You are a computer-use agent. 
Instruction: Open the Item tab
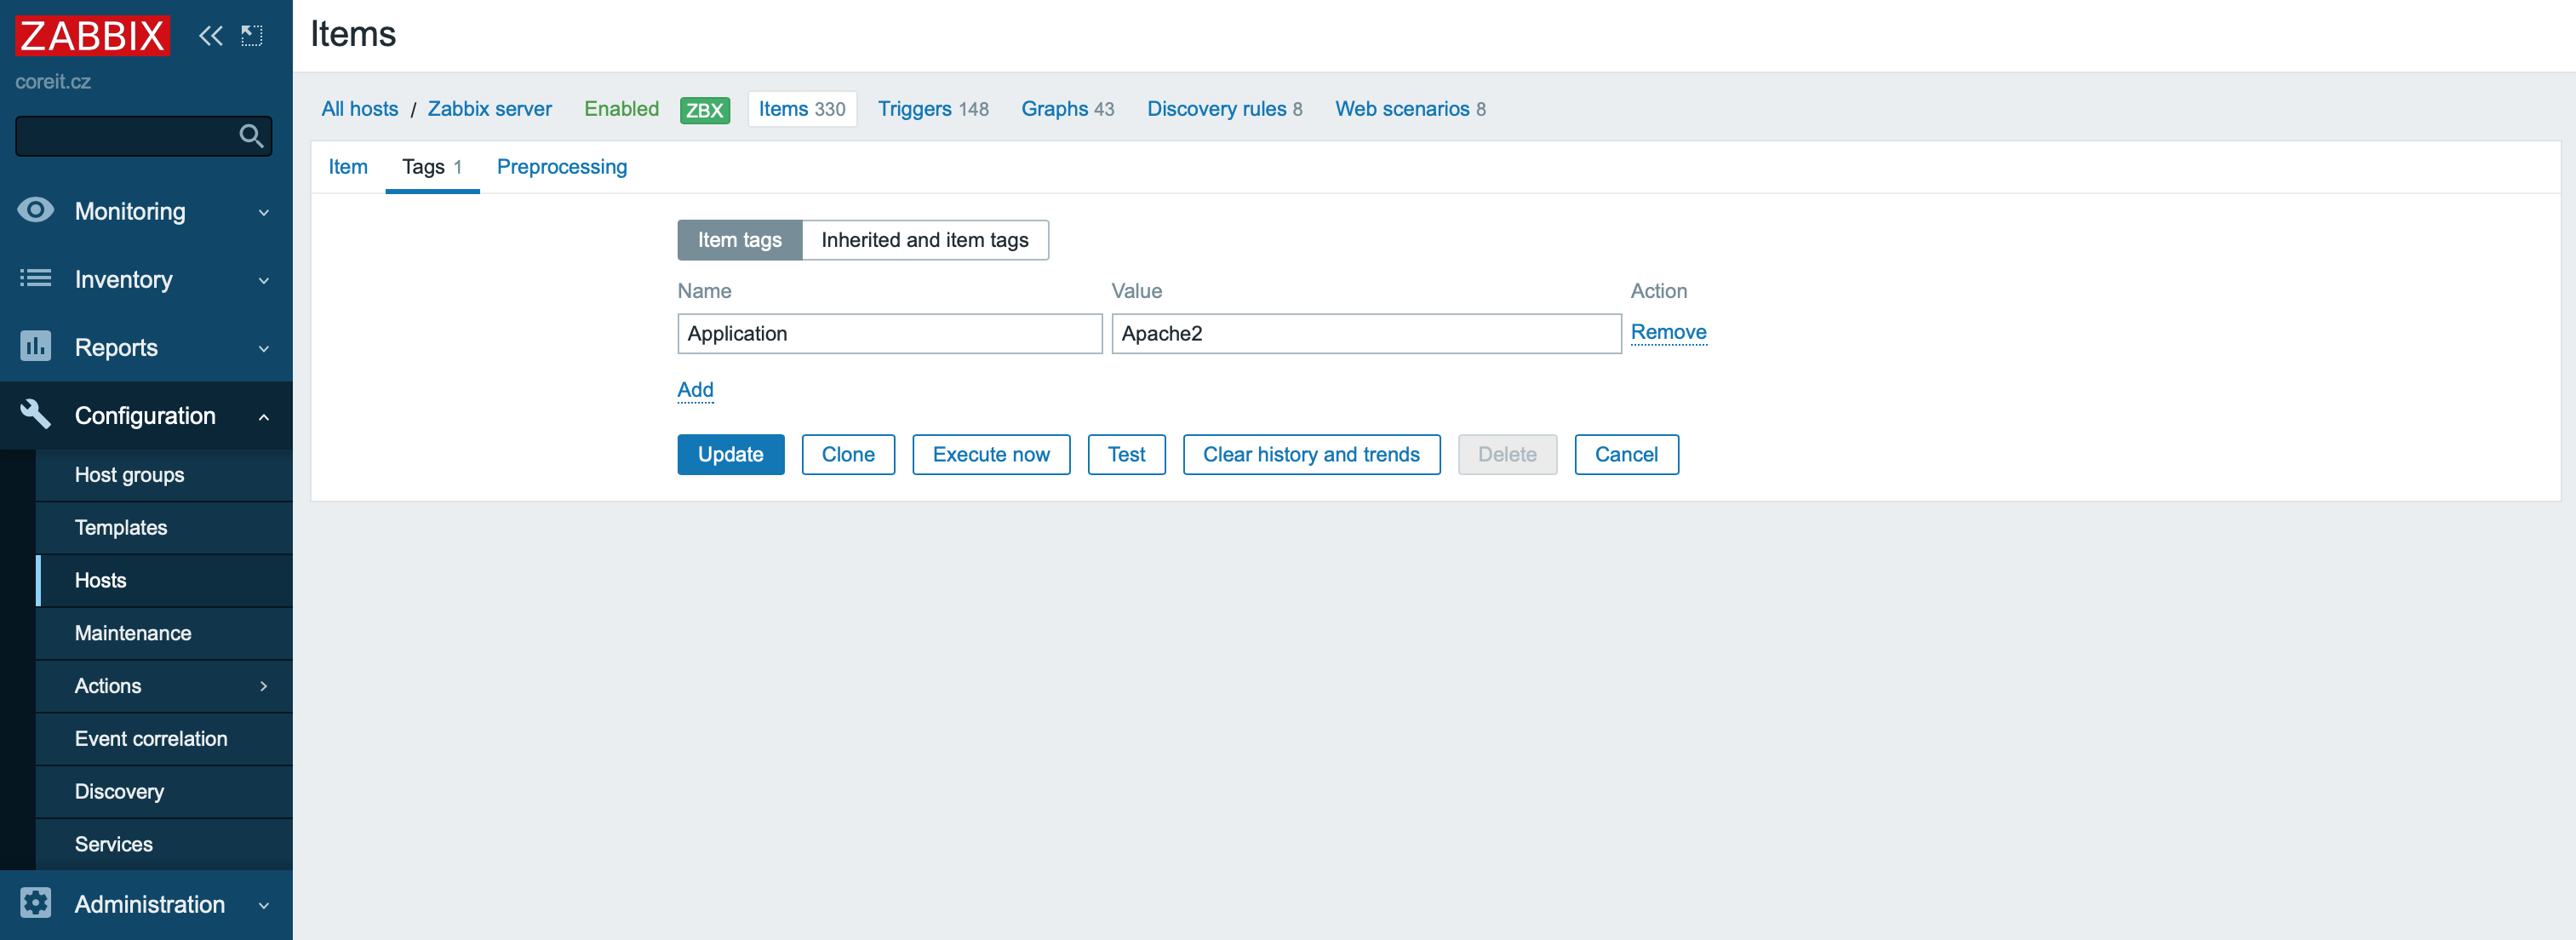pyautogui.click(x=348, y=167)
